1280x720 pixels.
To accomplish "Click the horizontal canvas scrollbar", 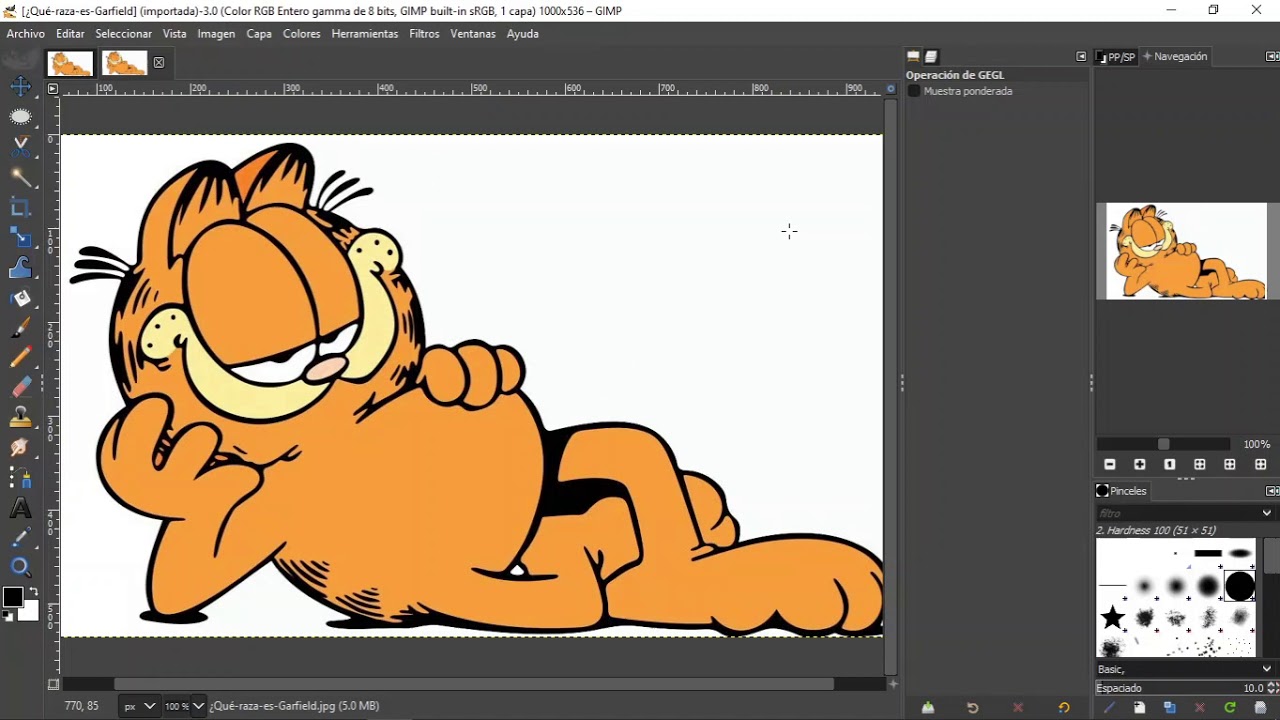I will (x=474, y=684).
